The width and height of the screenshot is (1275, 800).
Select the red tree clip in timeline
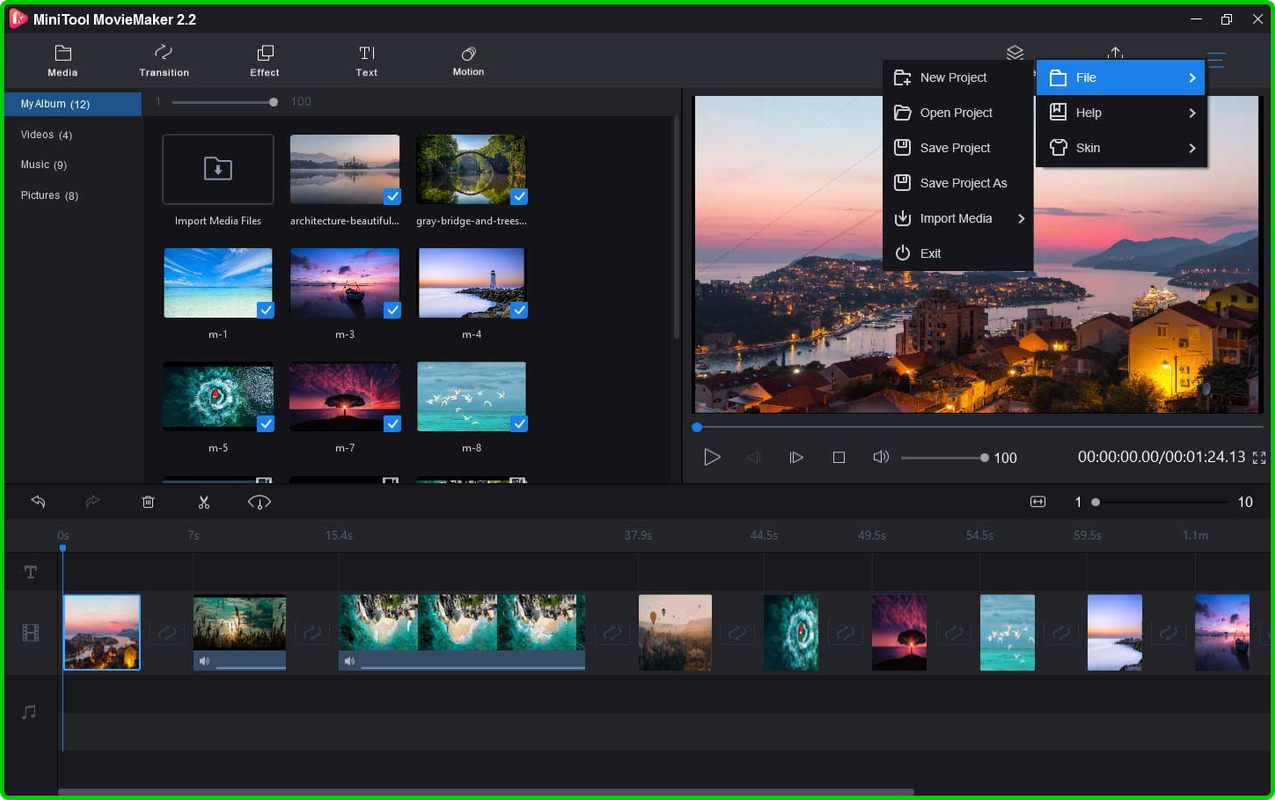tap(899, 632)
